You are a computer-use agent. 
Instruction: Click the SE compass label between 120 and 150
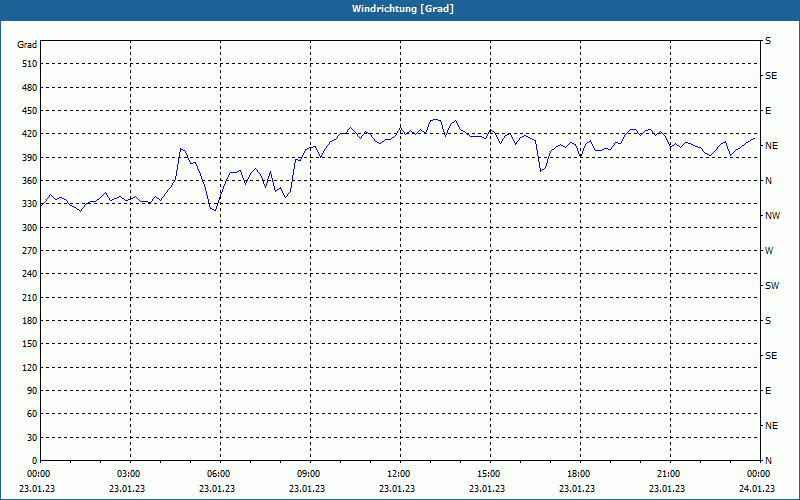coord(771,356)
